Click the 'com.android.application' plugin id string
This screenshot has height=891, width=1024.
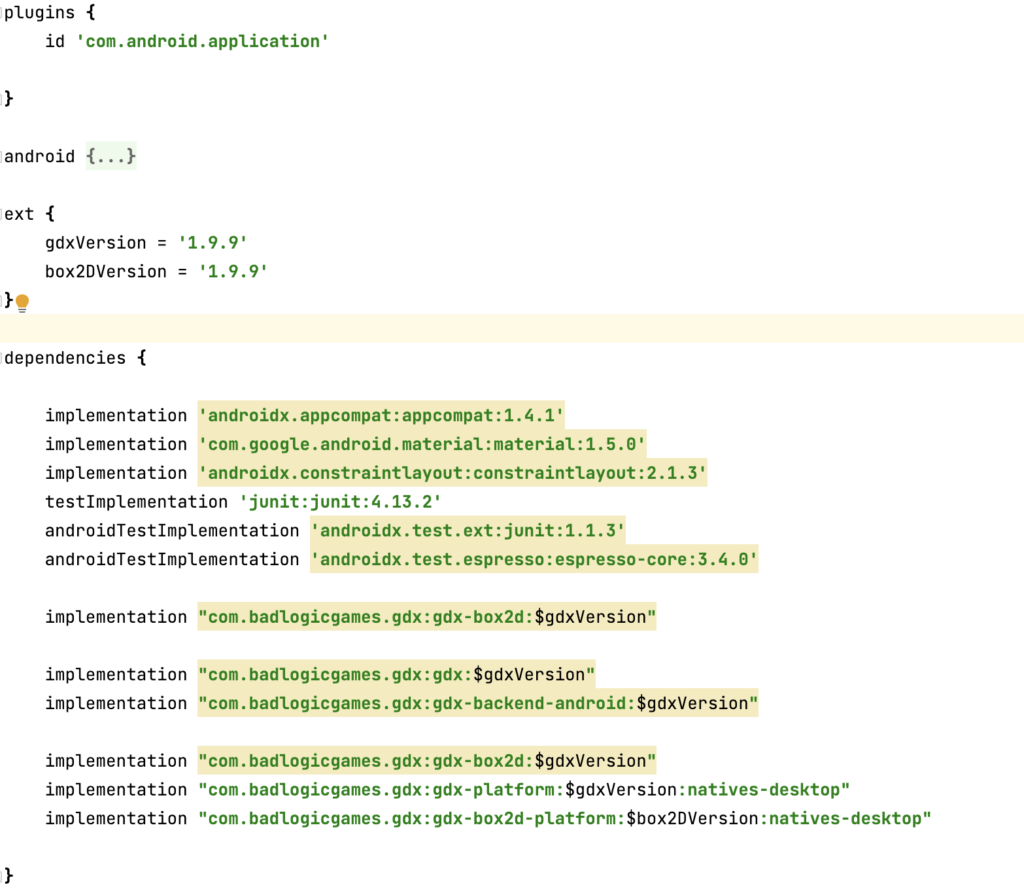coord(202,41)
